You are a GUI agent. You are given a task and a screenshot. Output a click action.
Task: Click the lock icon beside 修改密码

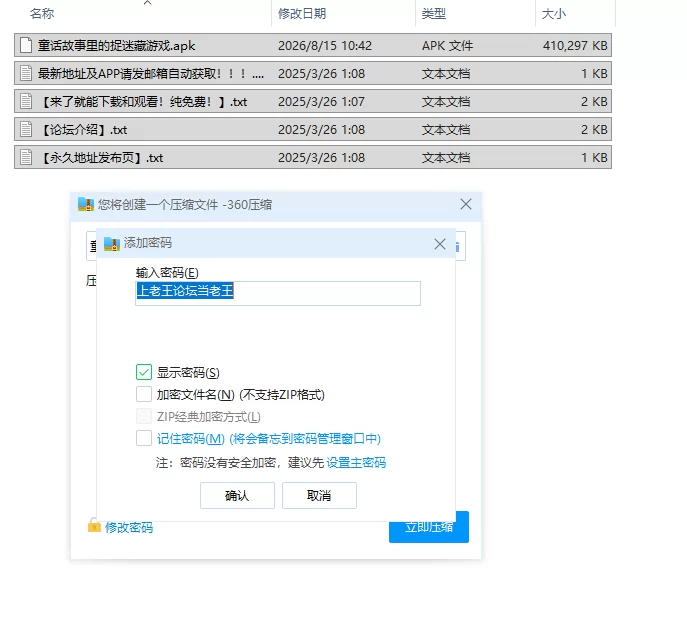click(94, 525)
